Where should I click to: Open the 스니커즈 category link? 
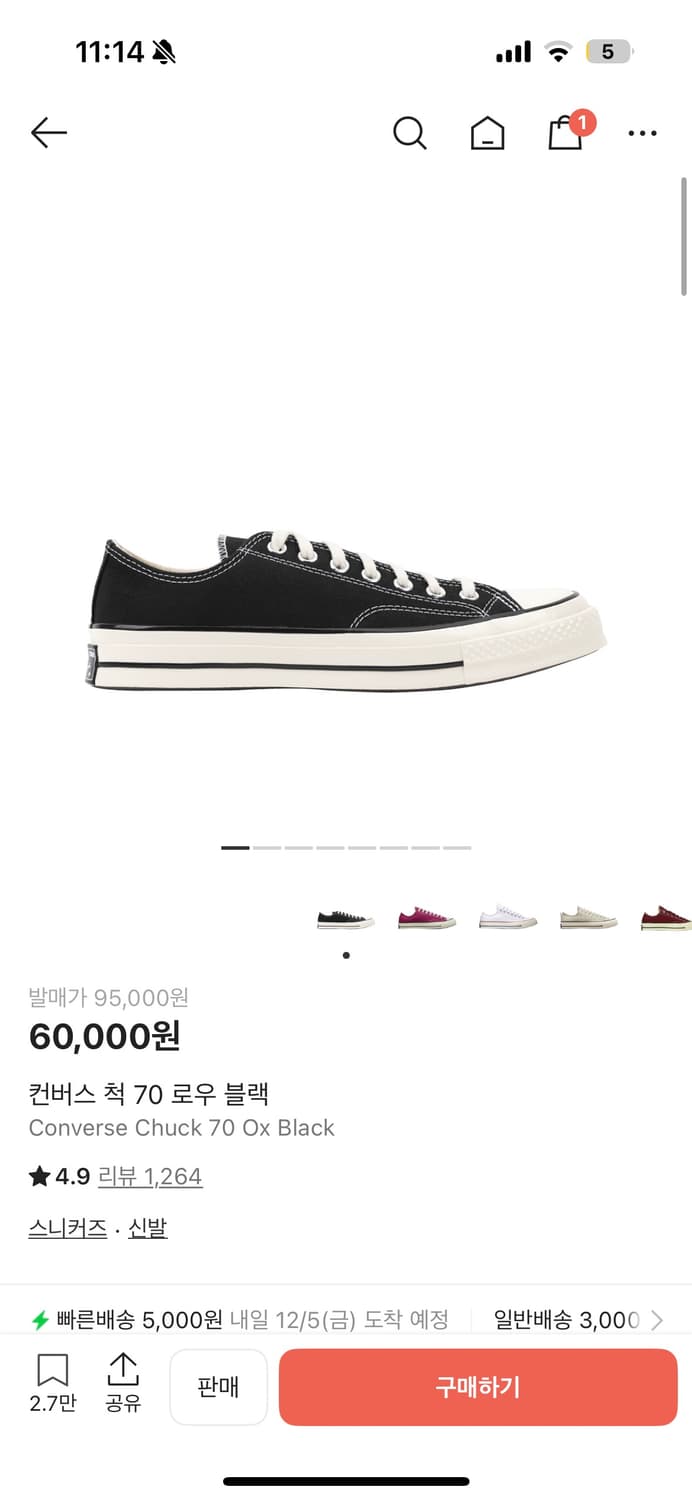tap(68, 1228)
